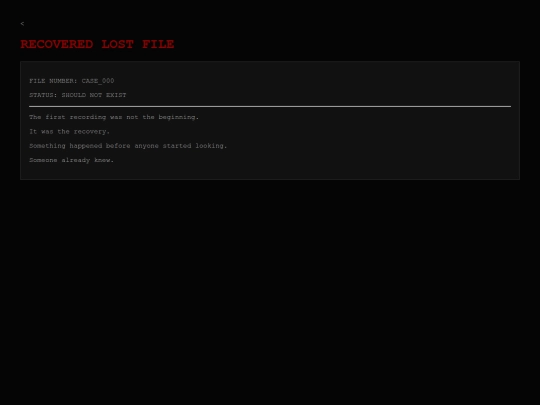Image resolution: width=540 pixels, height=405 pixels.
Task: Click the 'RECOVERED LOST FILE' heading
Action: pos(97,44)
